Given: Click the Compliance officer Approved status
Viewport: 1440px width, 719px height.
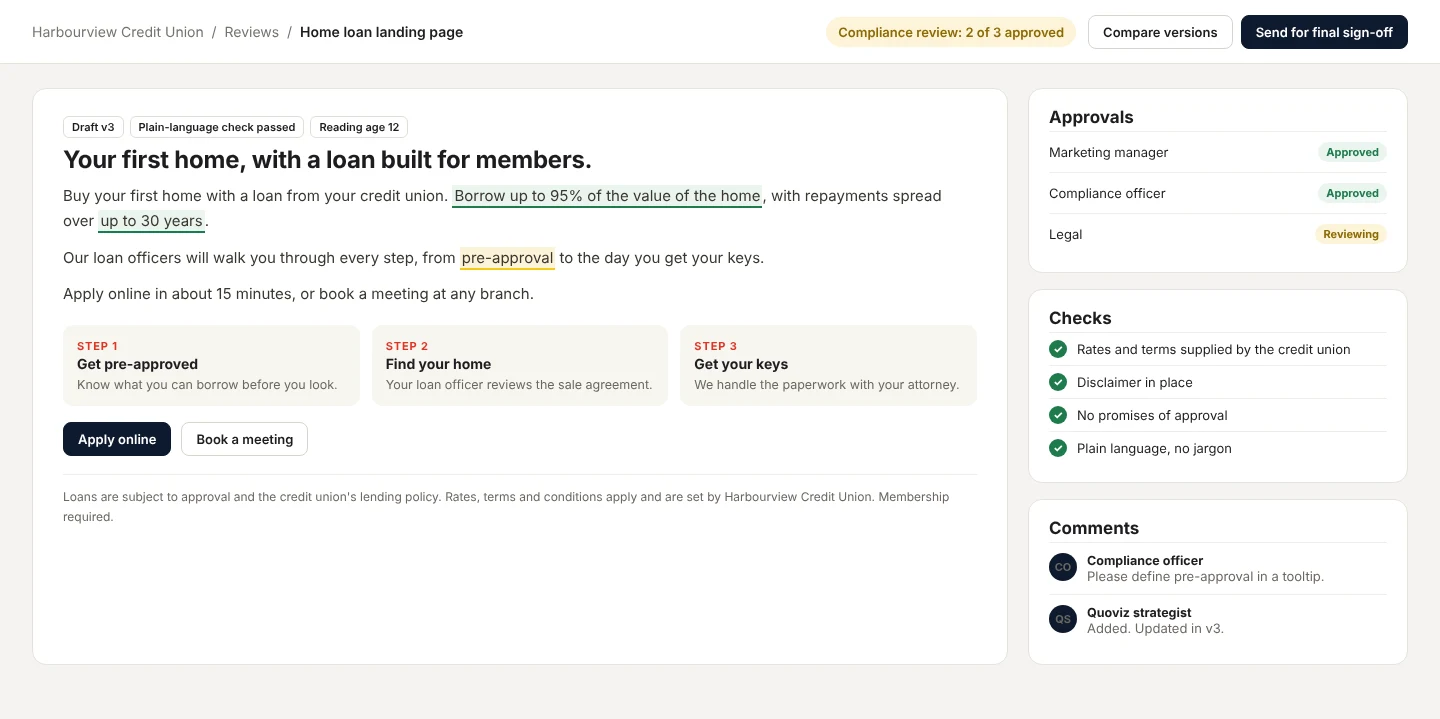Looking at the screenshot, I should (1352, 193).
